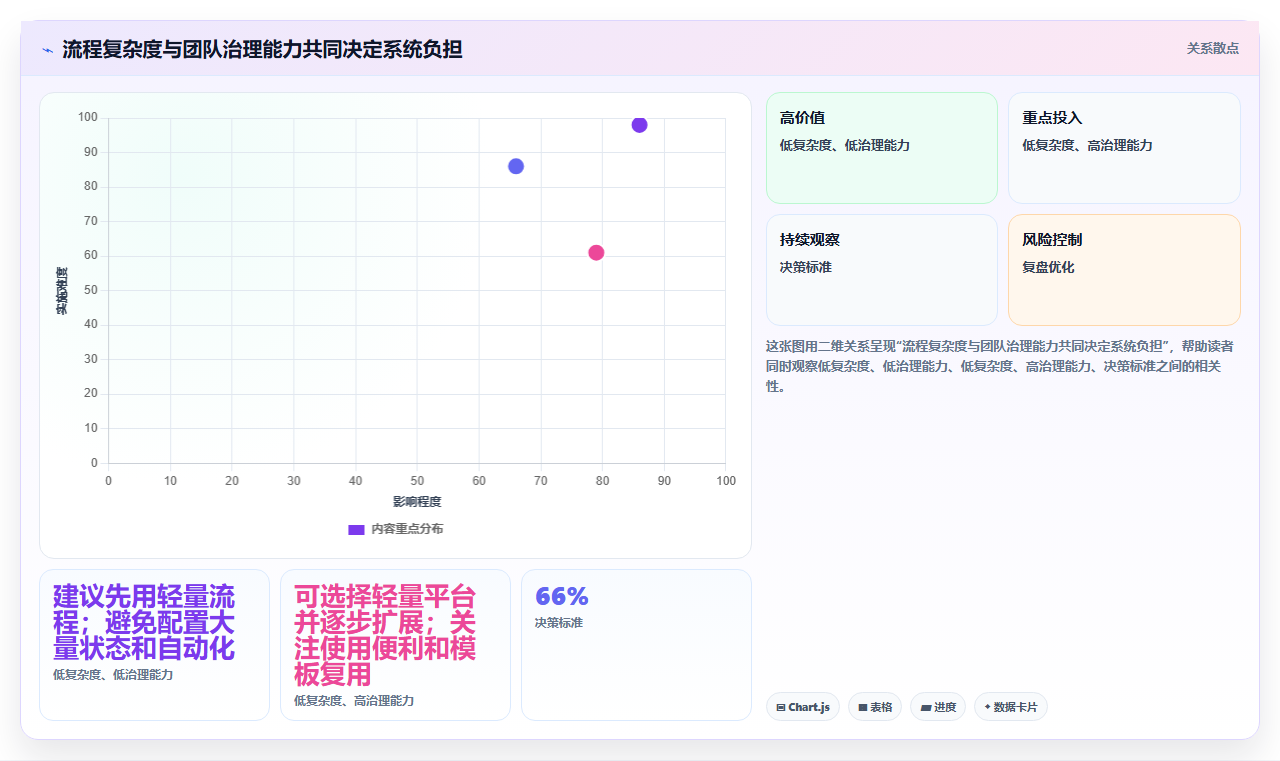Open the 持续观察 quadrant card
The image size is (1280, 761).
point(882,270)
